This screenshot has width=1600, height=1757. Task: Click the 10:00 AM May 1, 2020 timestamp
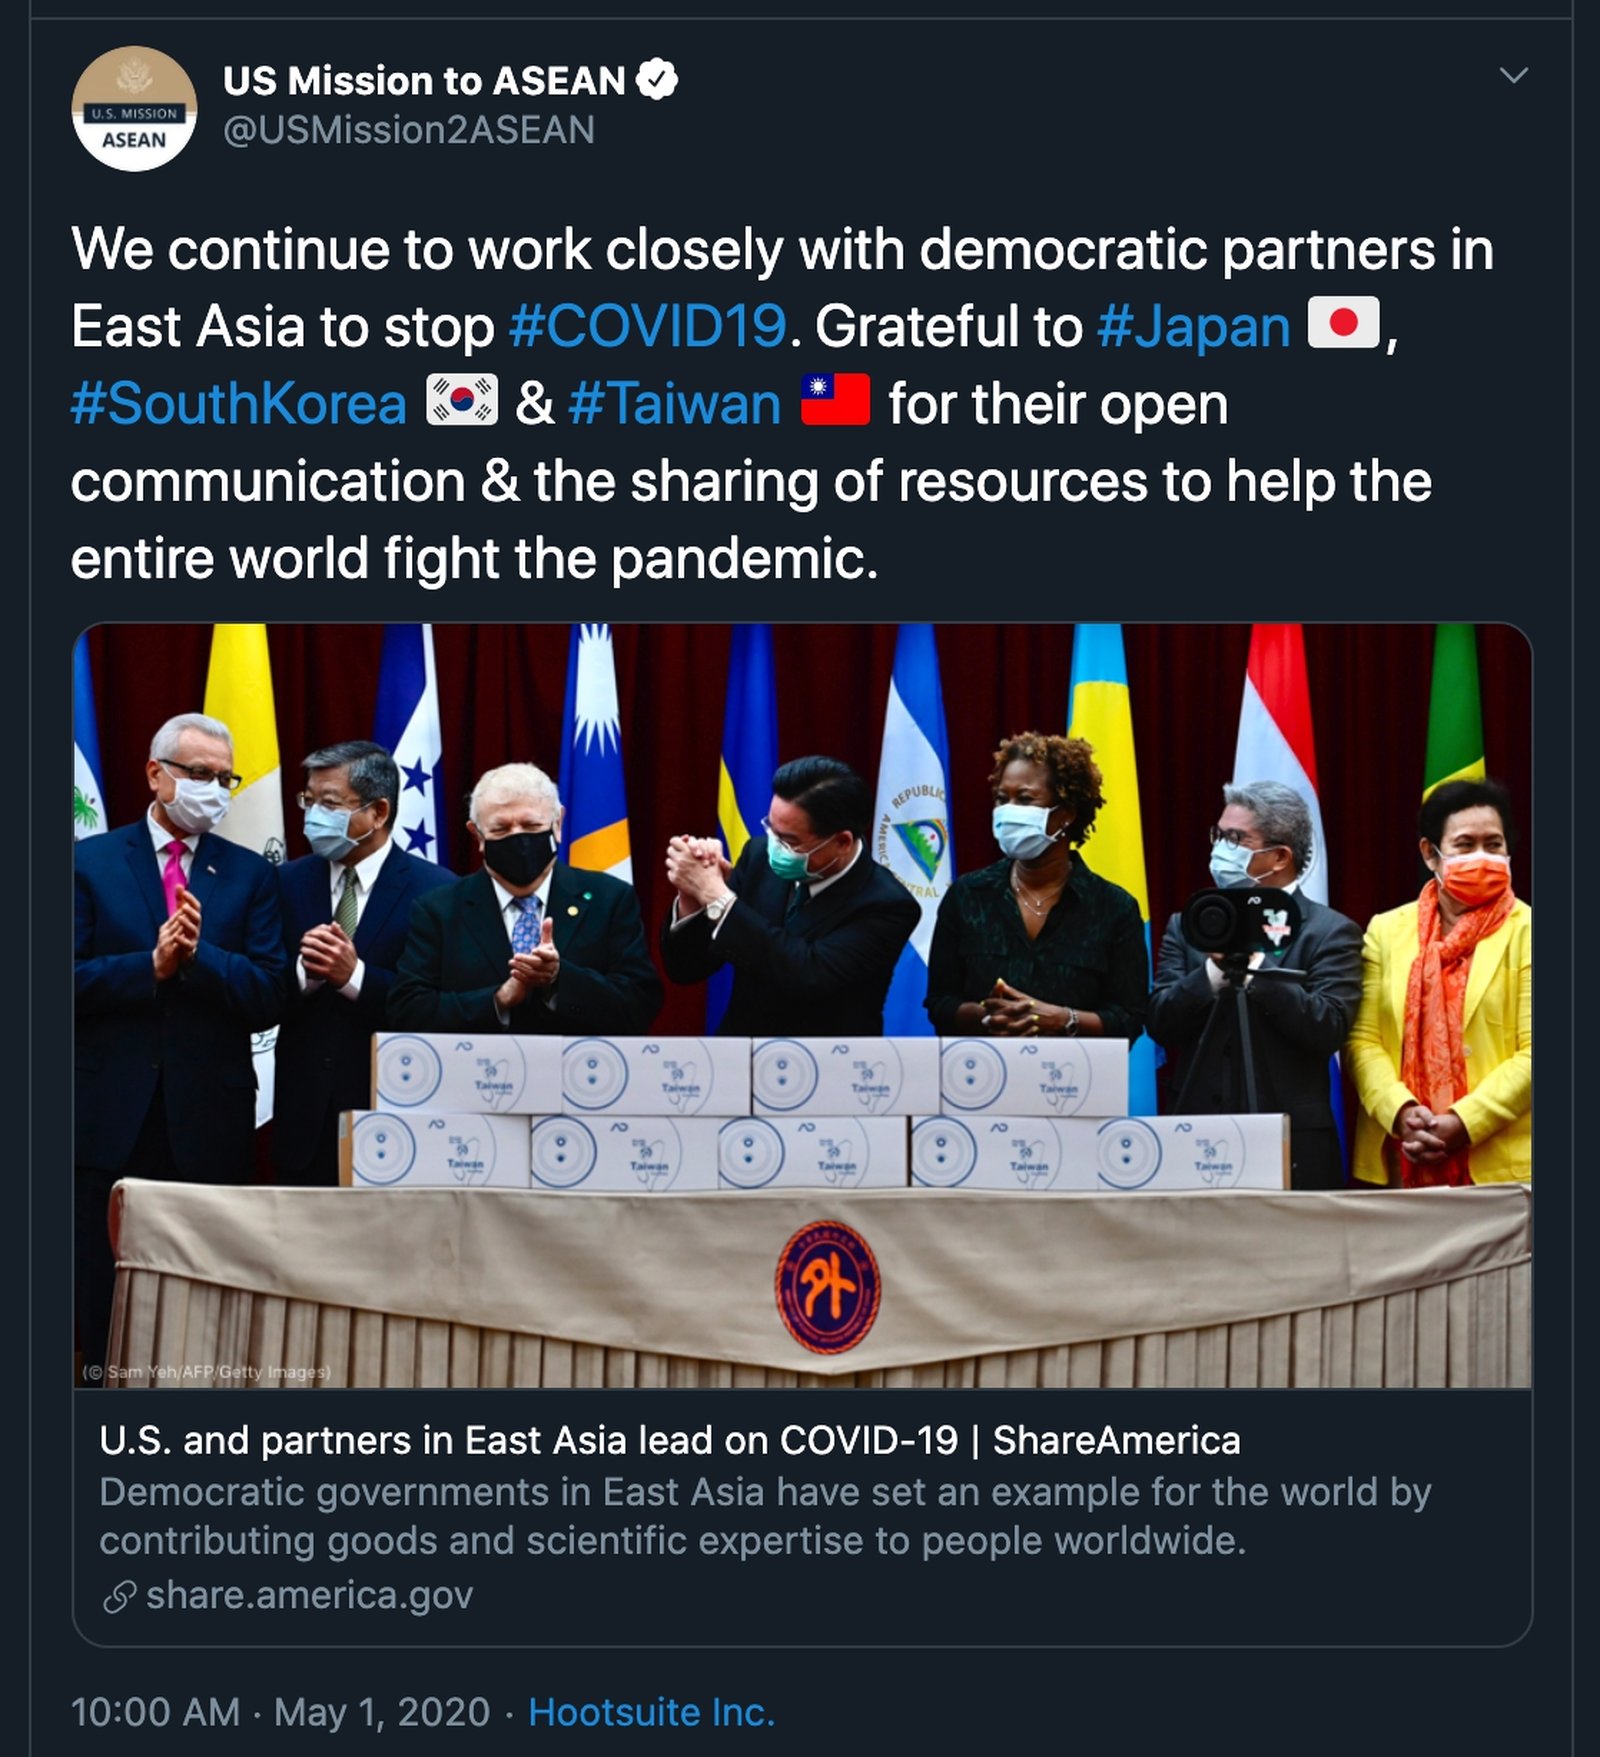(x=280, y=1712)
